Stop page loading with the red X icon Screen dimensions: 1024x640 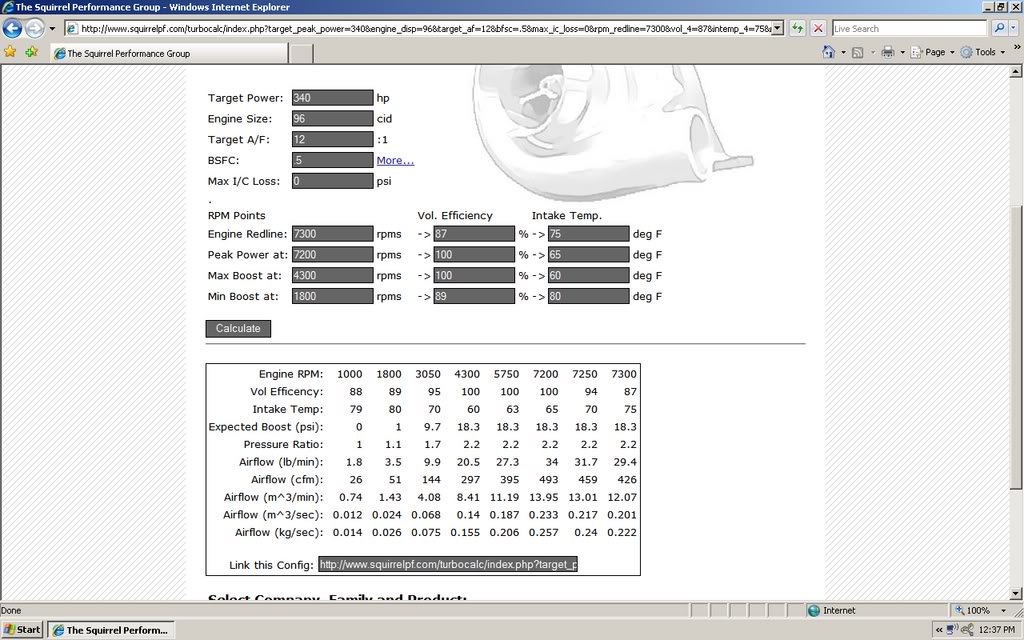click(x=818, y=27)
